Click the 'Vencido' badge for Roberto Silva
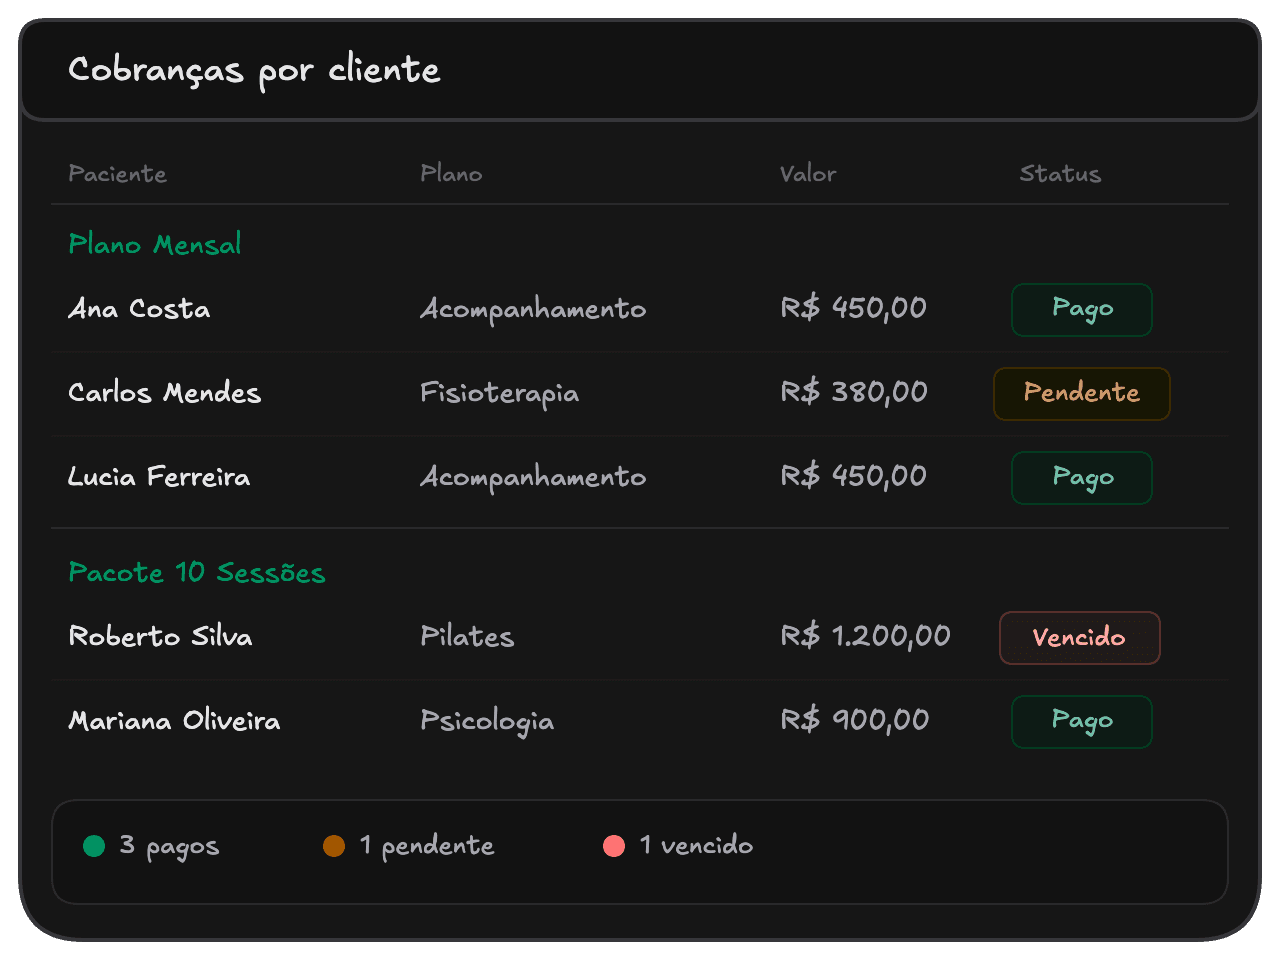 point(1080,637)
